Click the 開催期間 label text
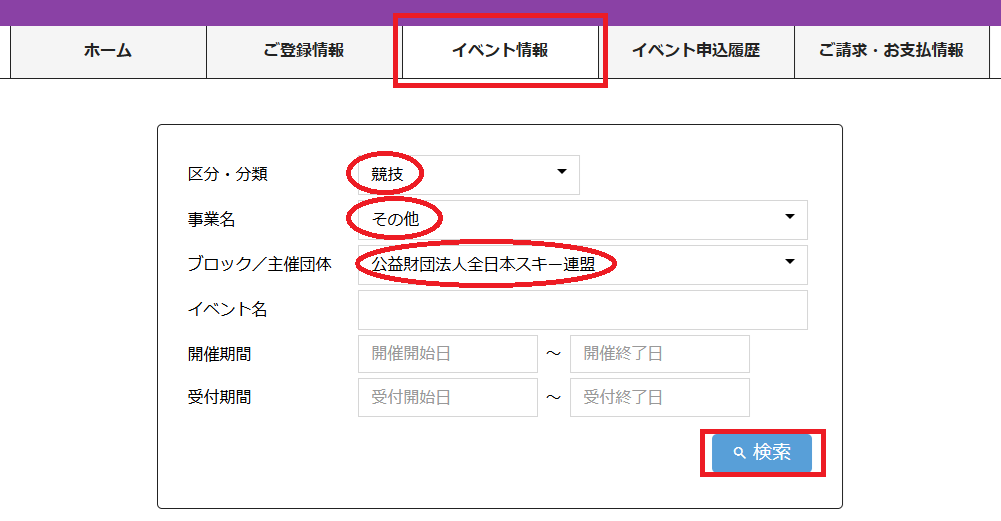Viewport: 1001px width, 521px height. point(219,354)
